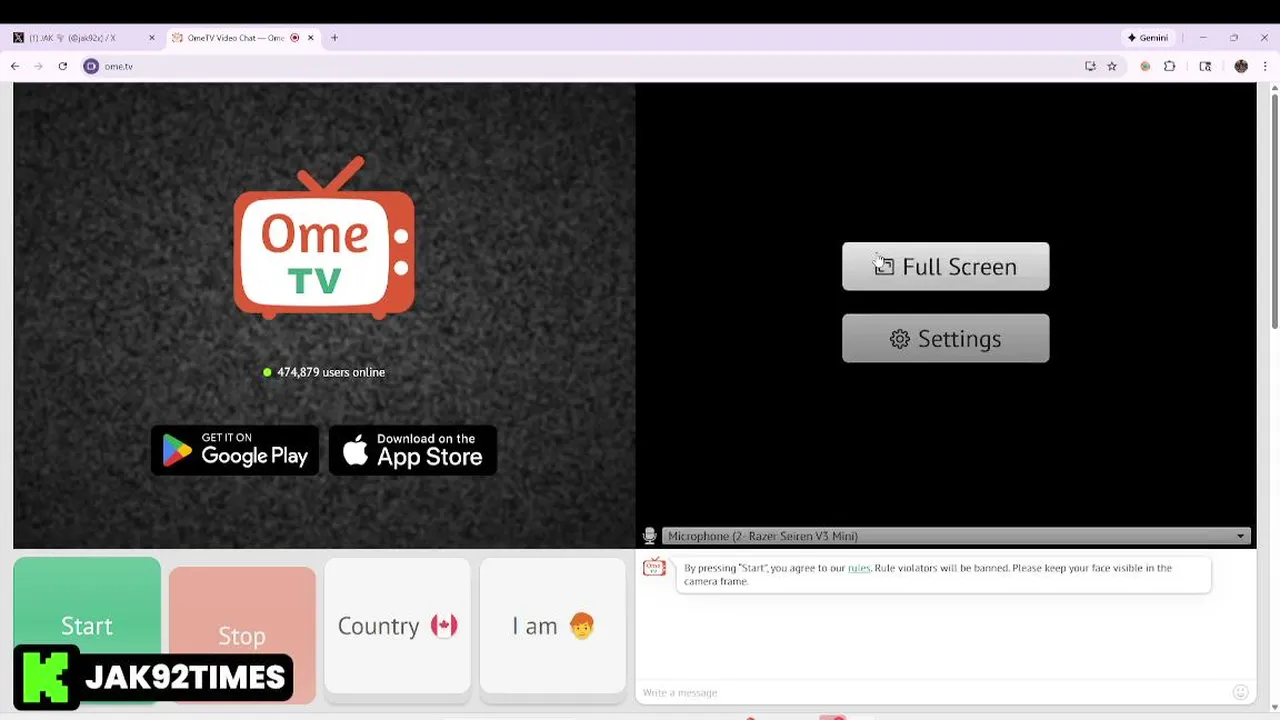Click the Canada flag on Country button
1280x720 pixels.
point(444,626)
